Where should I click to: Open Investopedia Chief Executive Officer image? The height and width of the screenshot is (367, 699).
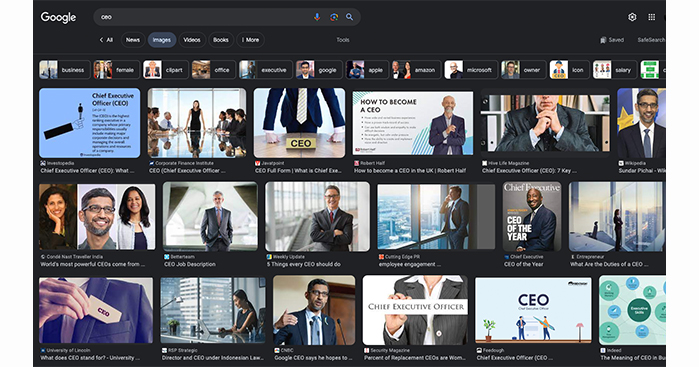[90, 123]
